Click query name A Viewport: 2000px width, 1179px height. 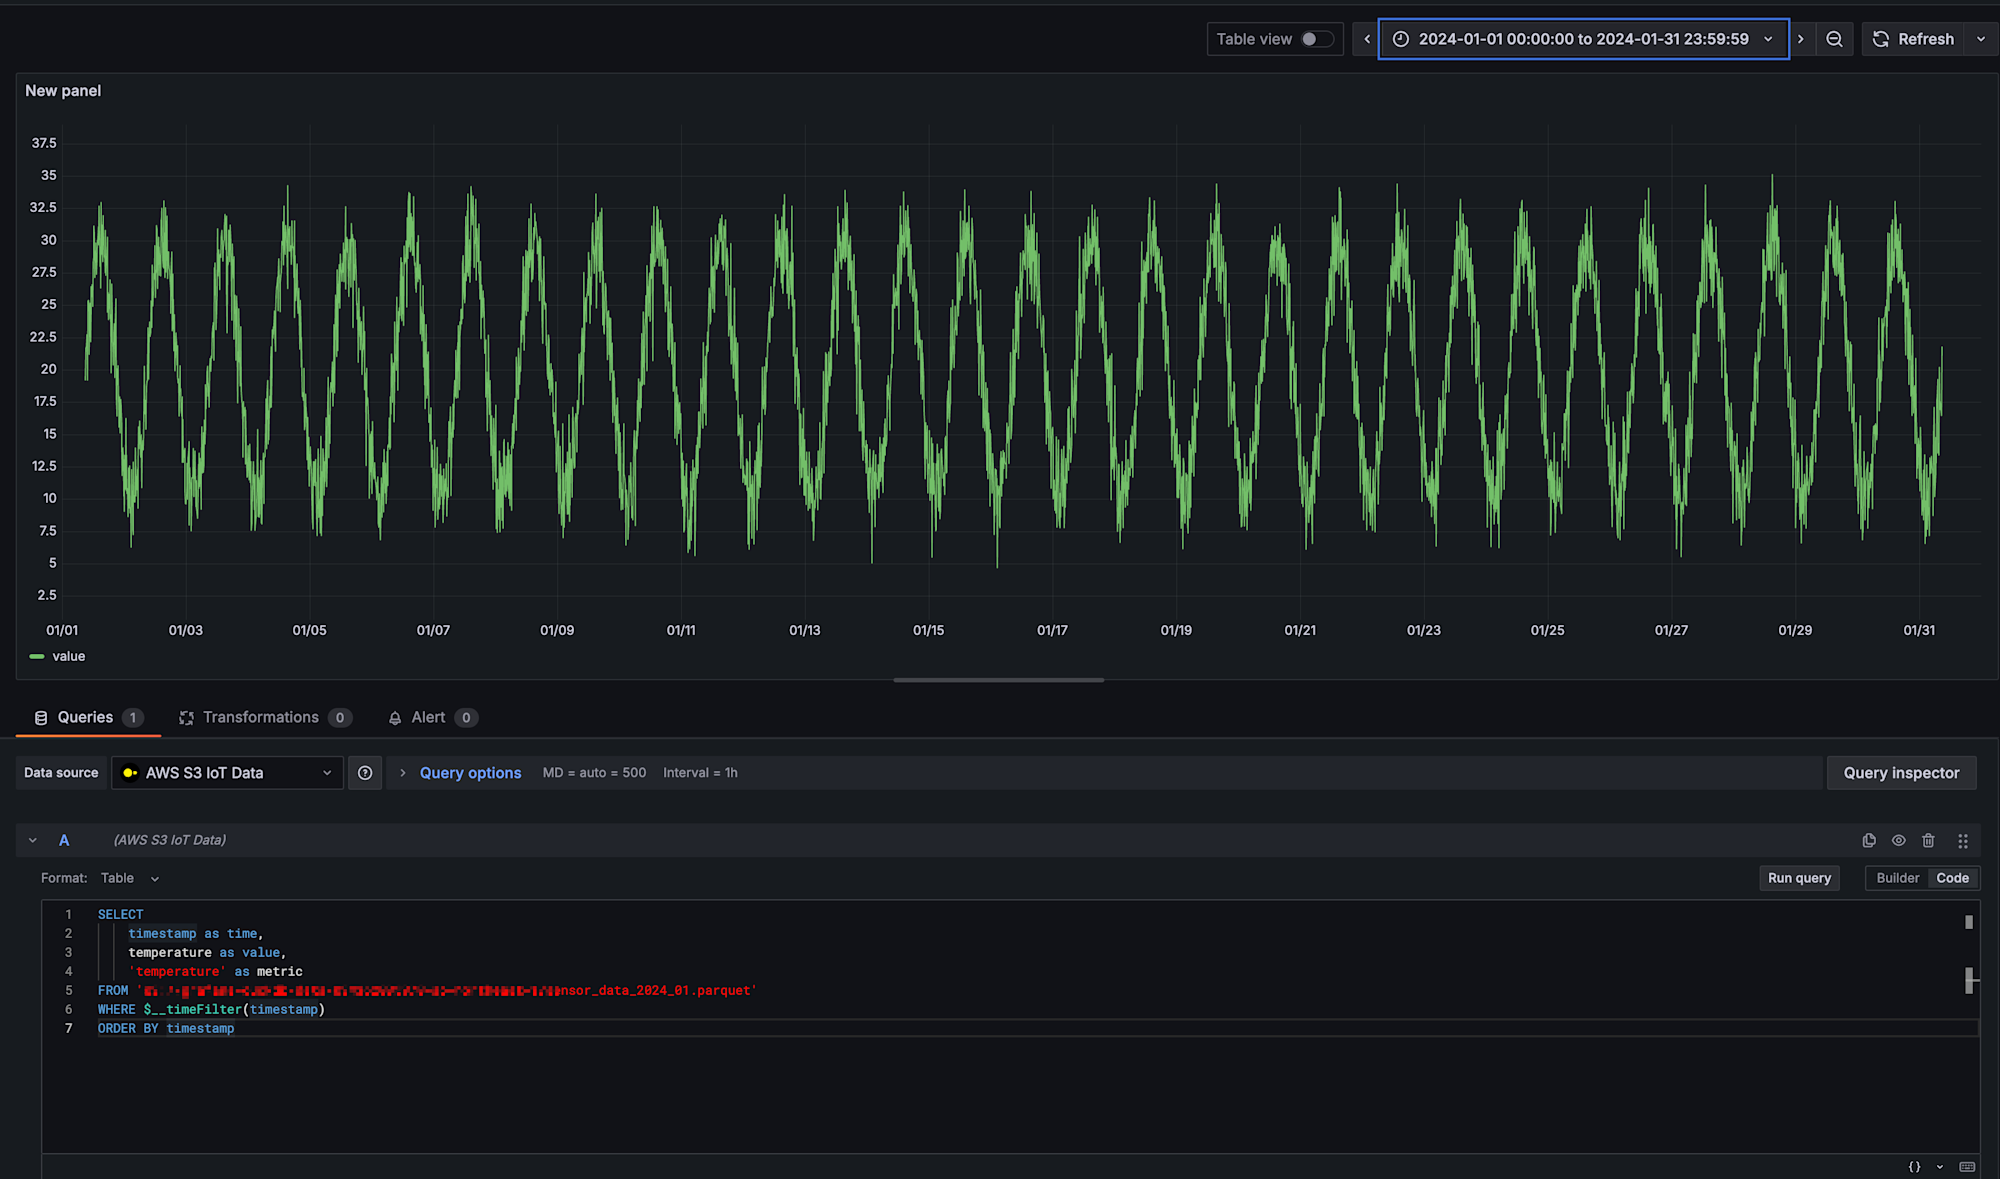coord(64,840)
